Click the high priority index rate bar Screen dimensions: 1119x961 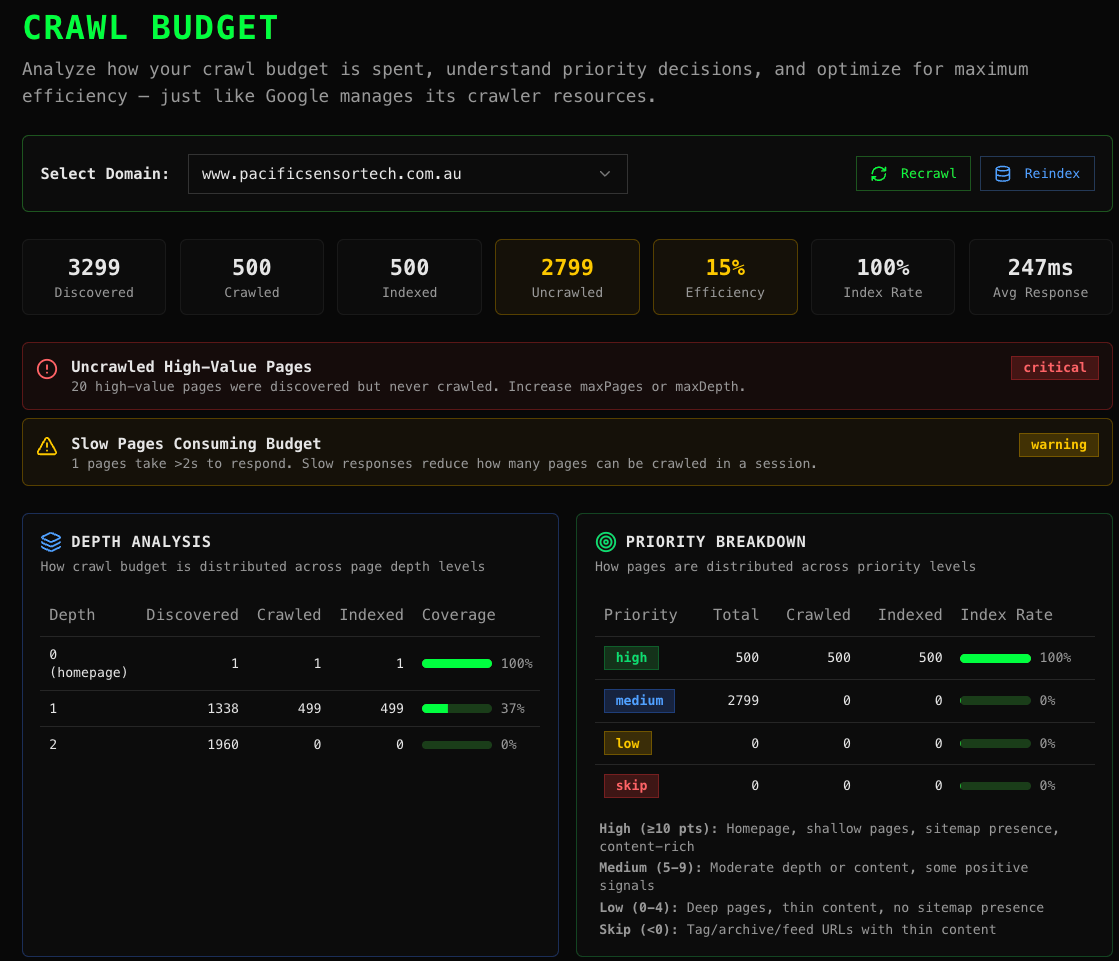(x=995, y=658)
